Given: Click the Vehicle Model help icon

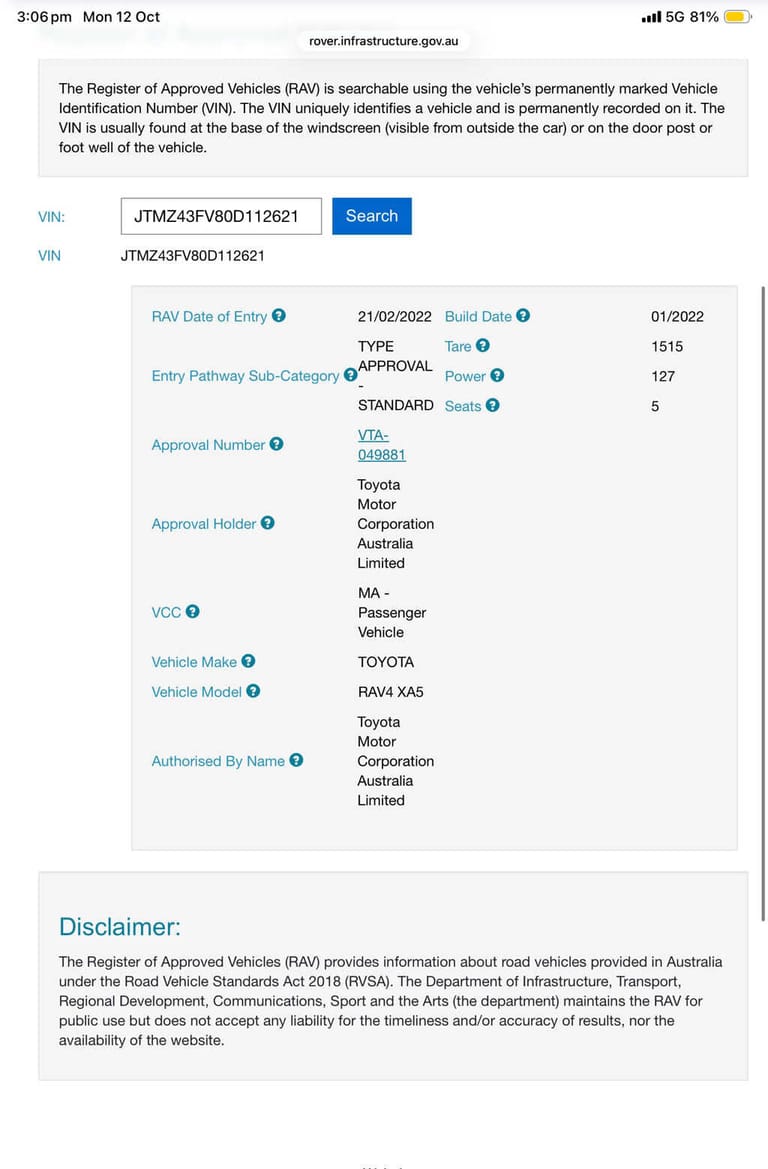Looking at the screenshot, I should coord(254,691).
